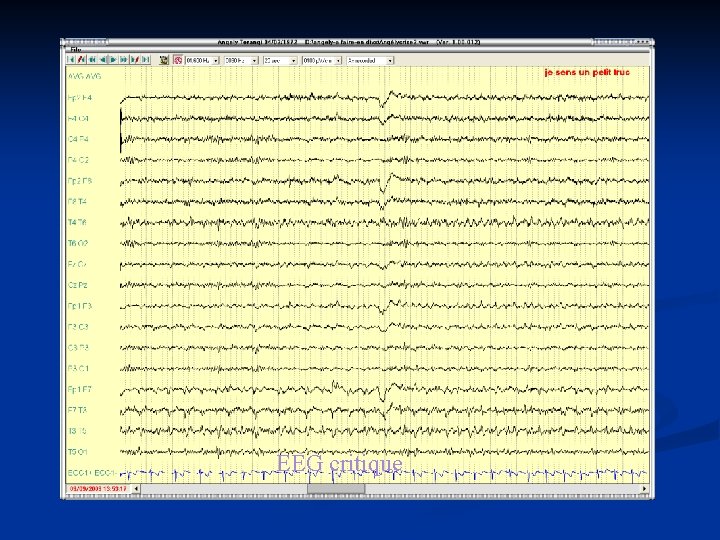Select the T6 O2 channel label
The image size is (720, 540).
tap(78, 243)
